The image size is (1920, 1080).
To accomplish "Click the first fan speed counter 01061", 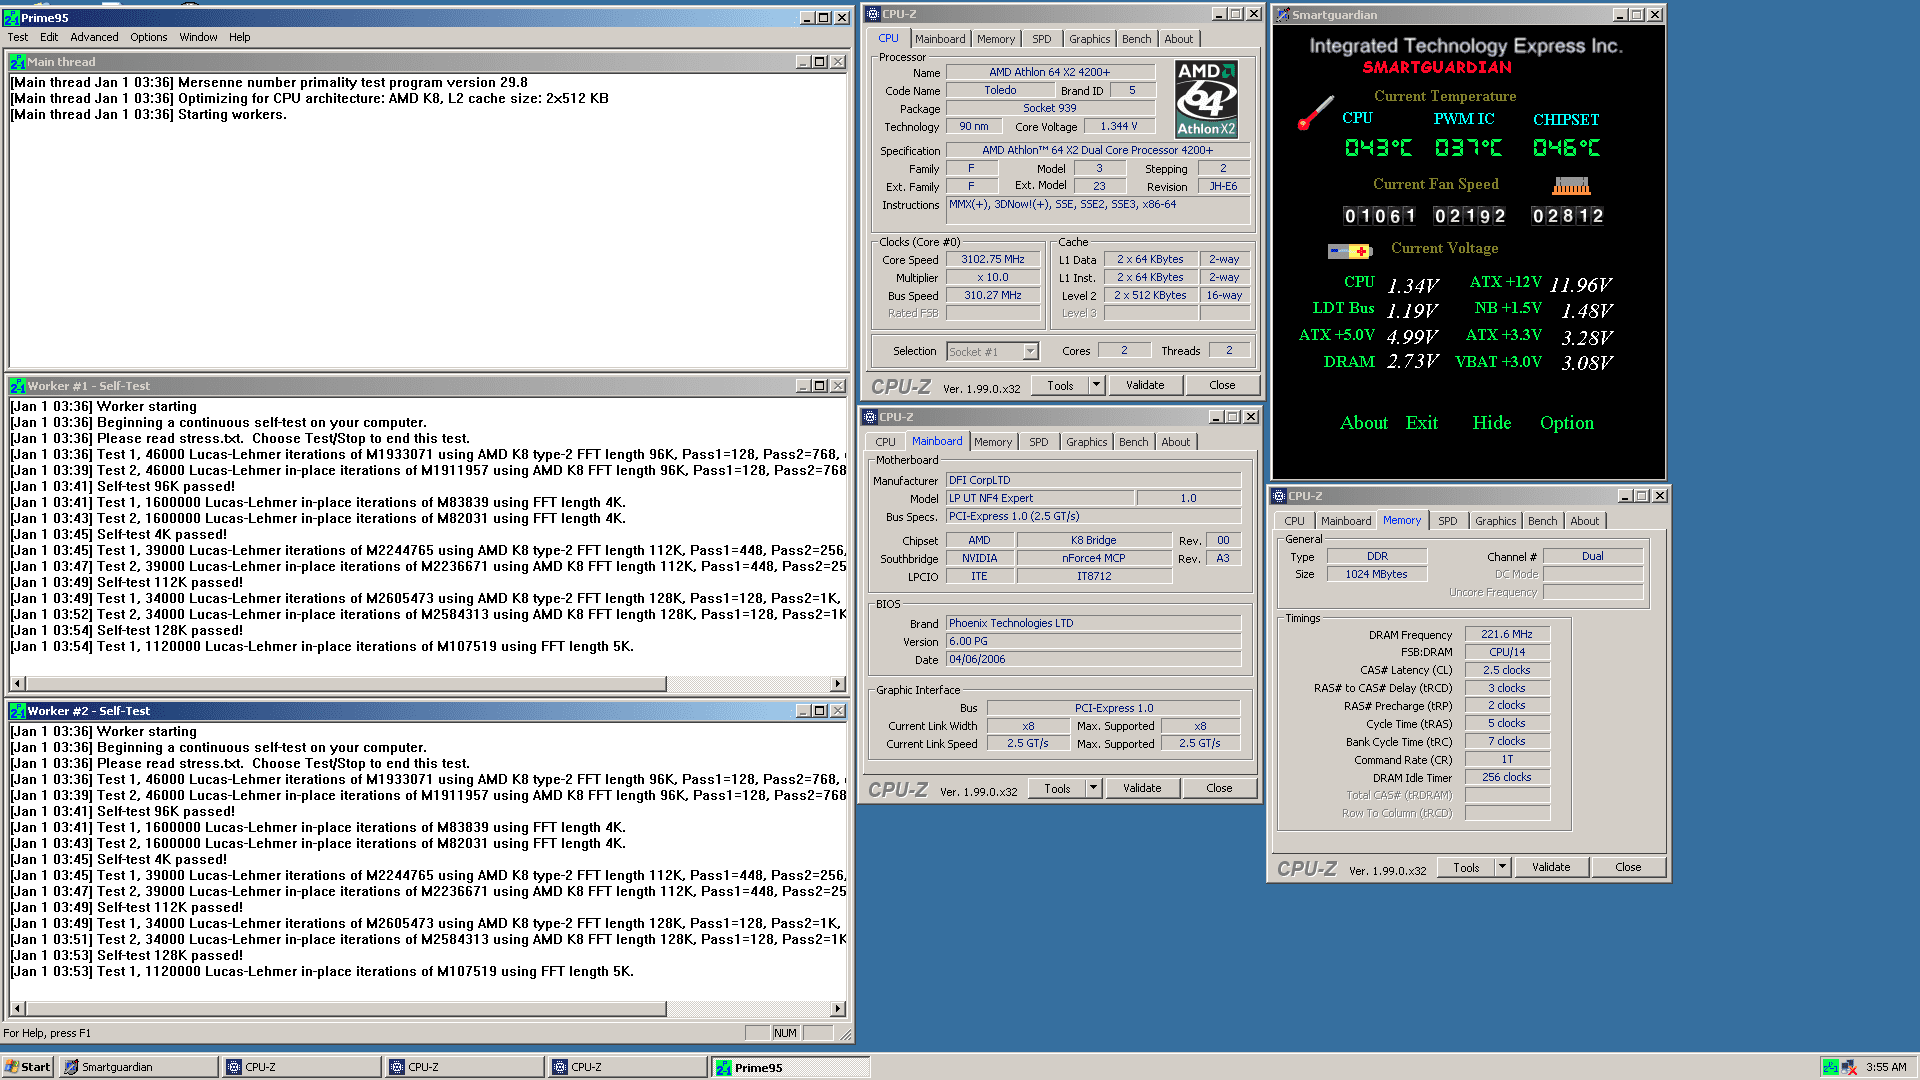I will coord(1379,216).
